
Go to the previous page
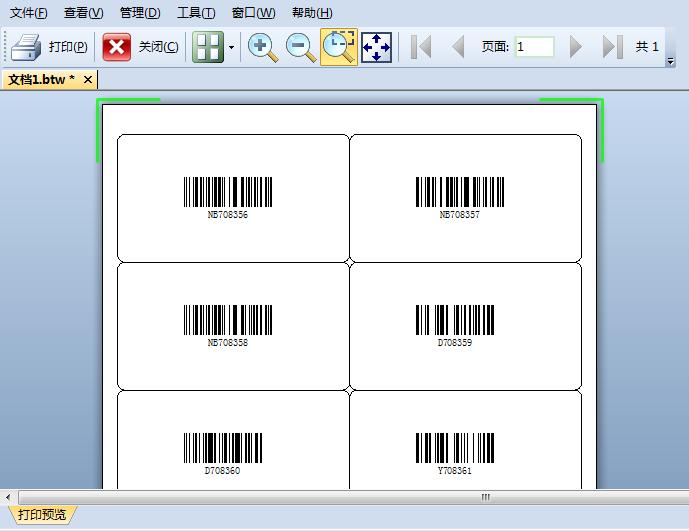click(x=458, y=47)
